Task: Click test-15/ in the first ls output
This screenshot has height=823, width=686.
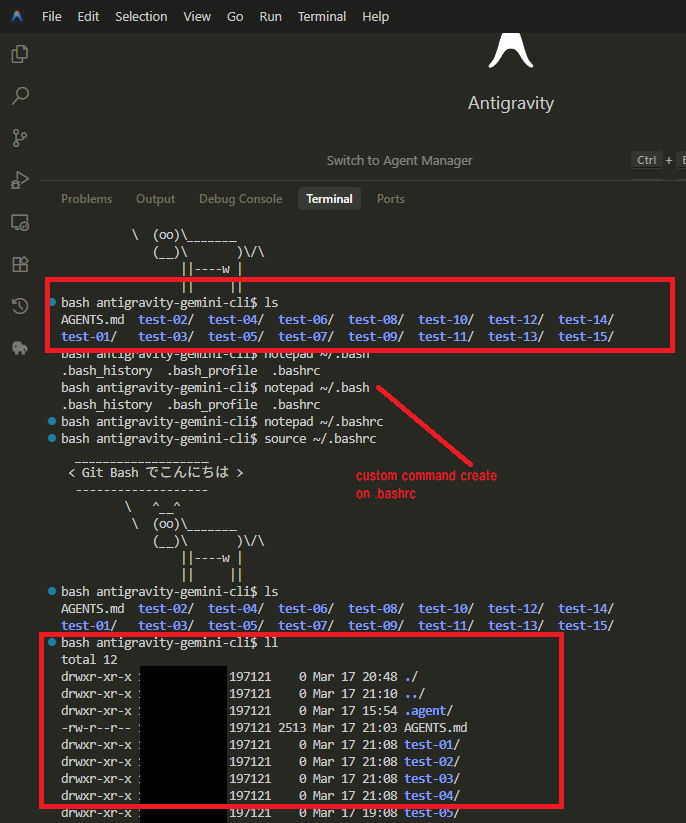Action: click(586, 336)
